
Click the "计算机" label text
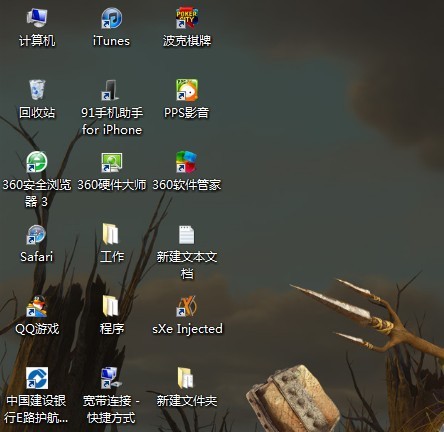click(37, 41)
